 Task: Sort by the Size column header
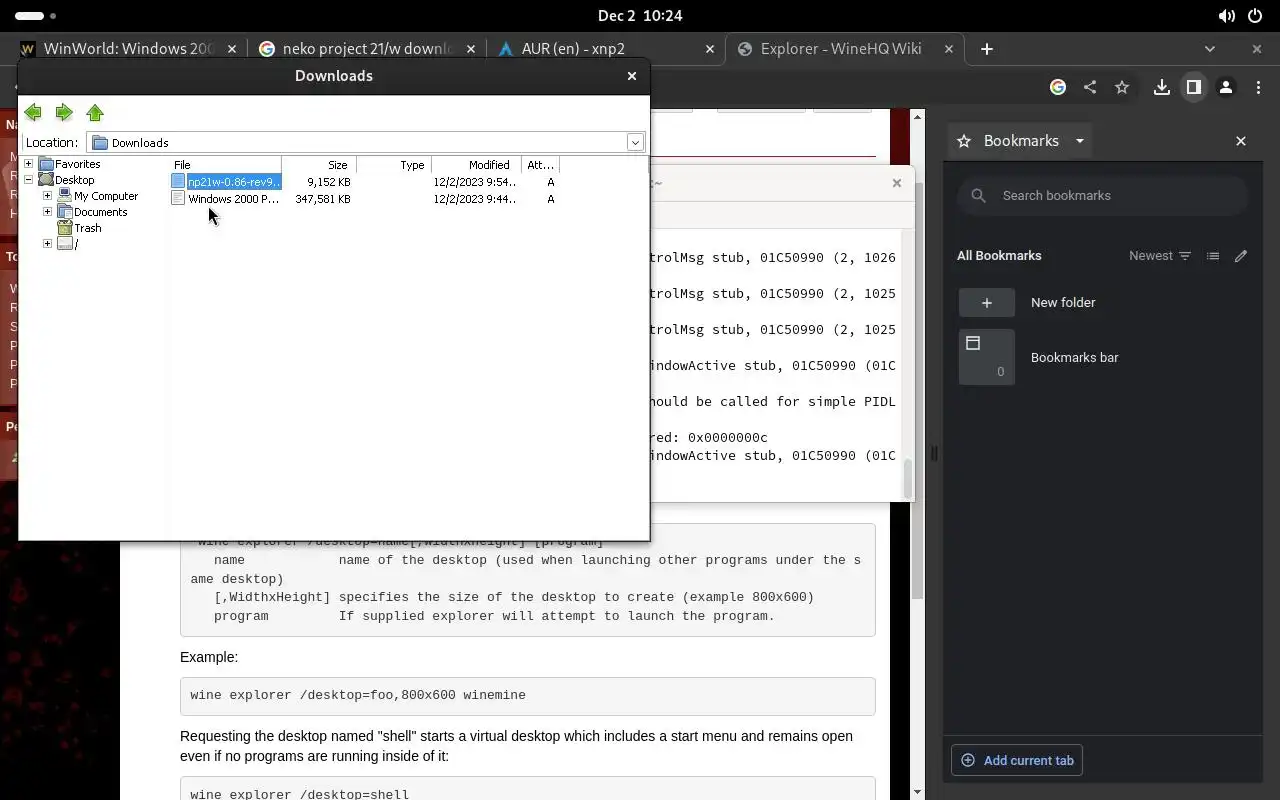[x=319, y=165]
